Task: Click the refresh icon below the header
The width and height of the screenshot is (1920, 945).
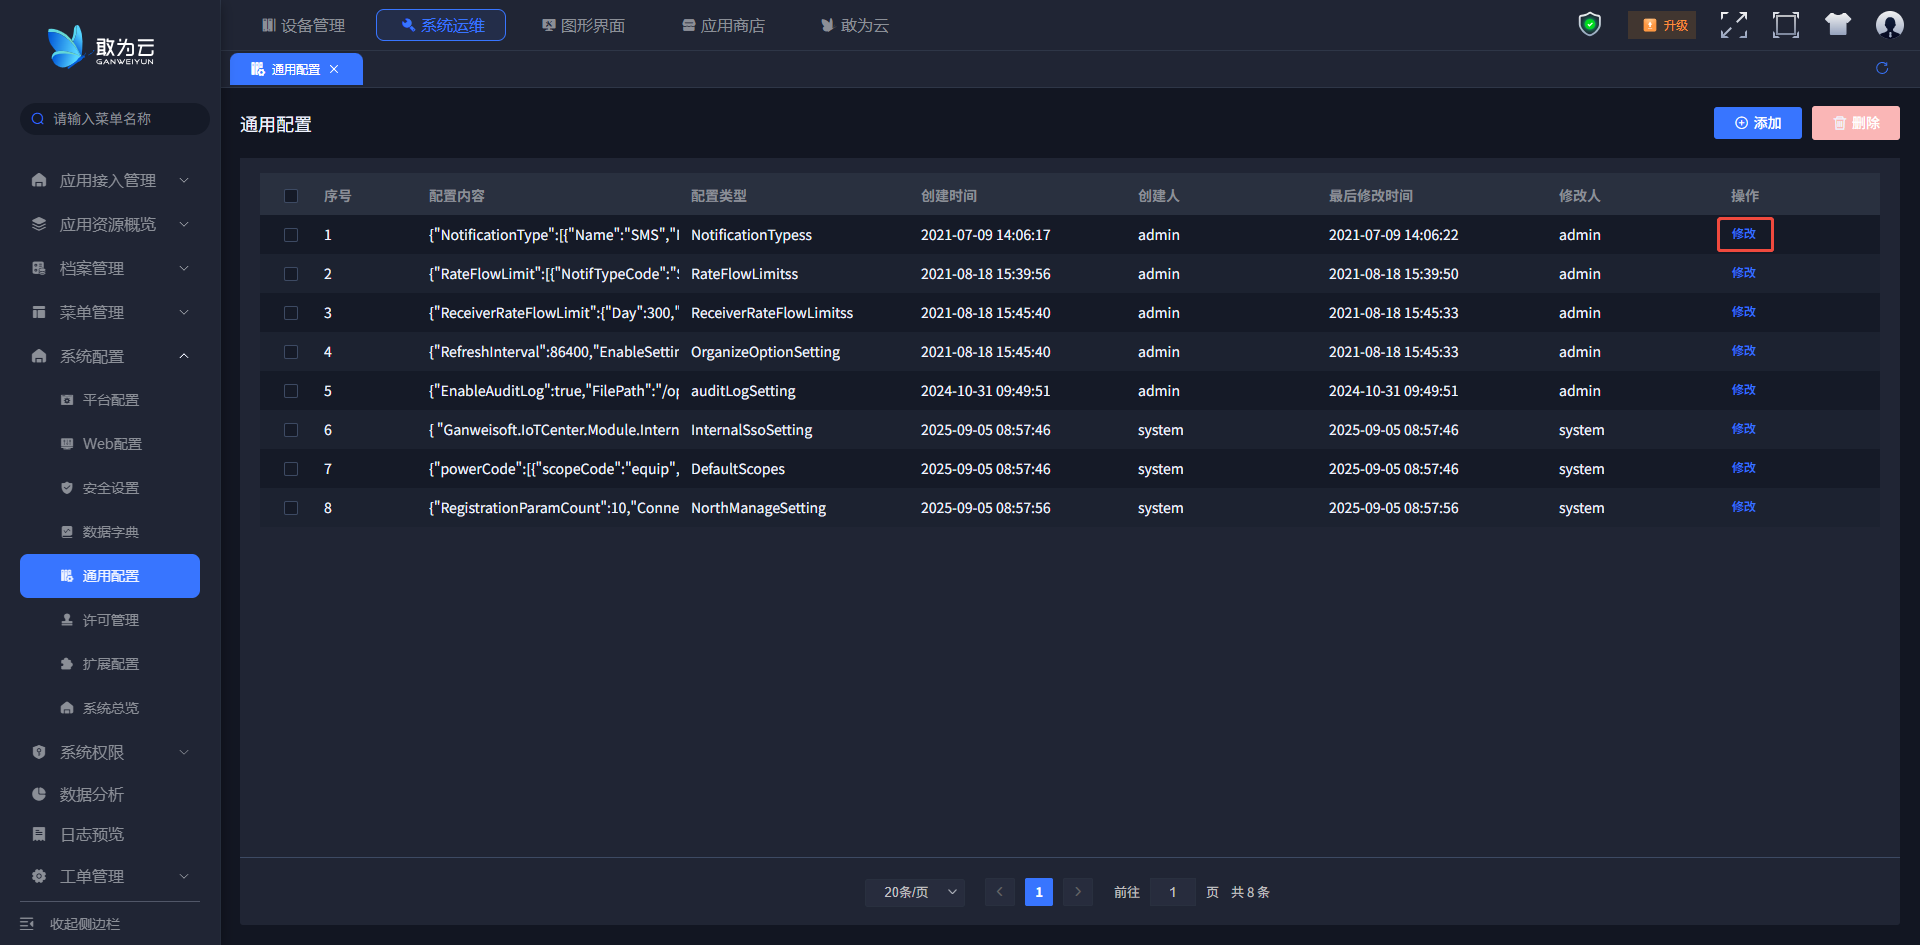Action: click(x=1882, y=68)
